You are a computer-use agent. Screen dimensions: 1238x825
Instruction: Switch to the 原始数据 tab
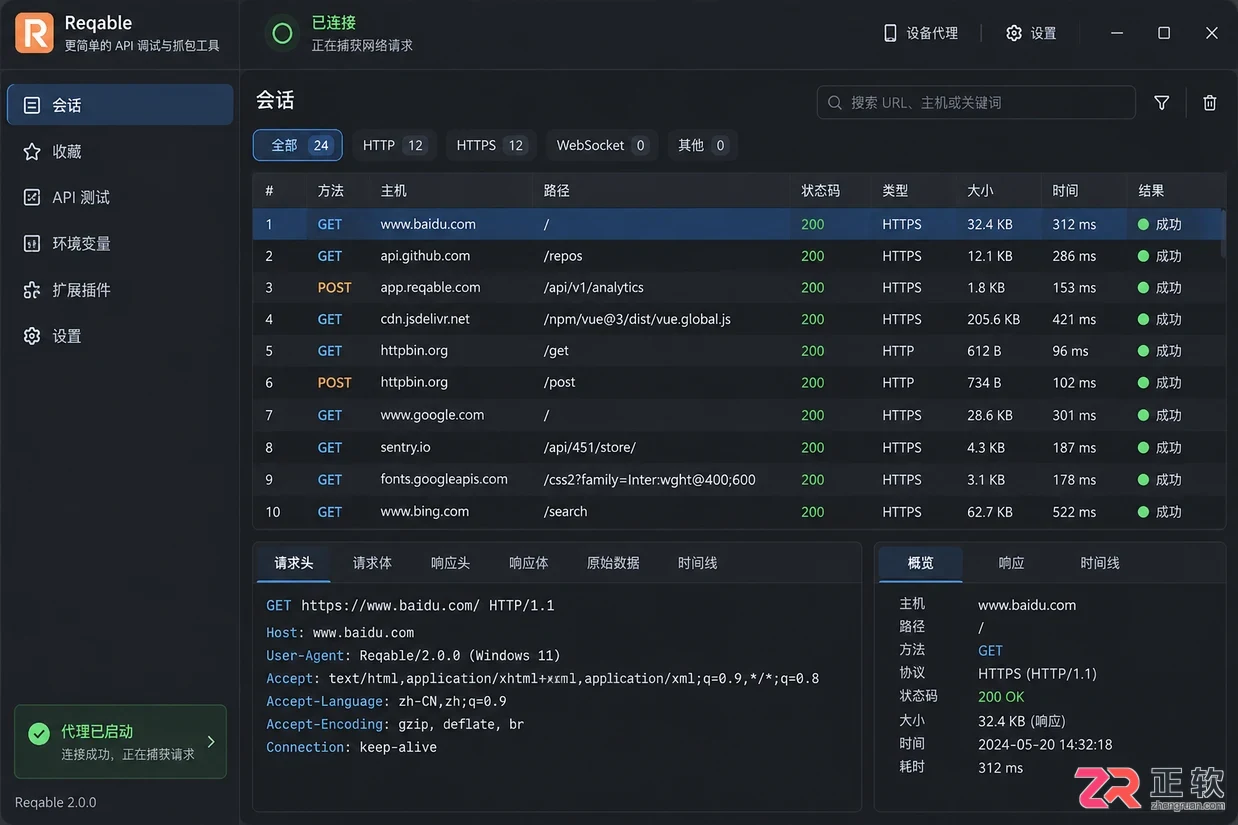(x=613, y=563)
